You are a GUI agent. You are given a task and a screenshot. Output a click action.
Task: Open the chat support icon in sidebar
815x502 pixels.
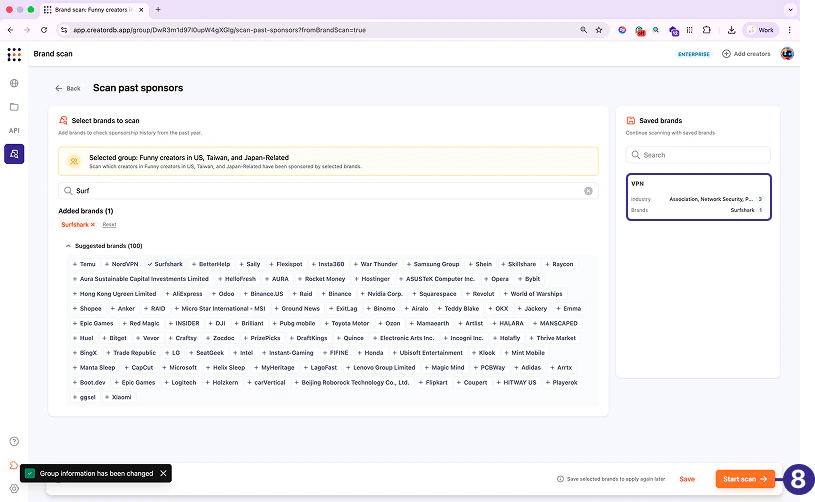pos(14,465)
